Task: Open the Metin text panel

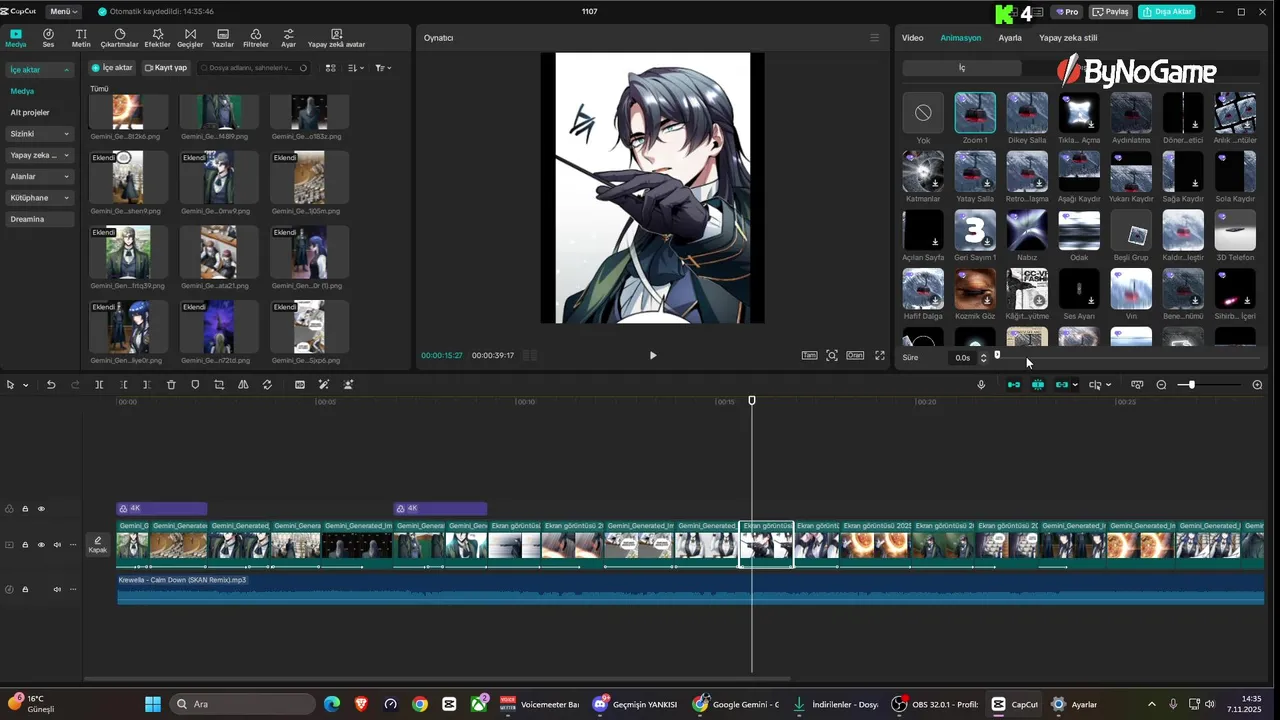Action: pyautogui.click(x=81, y=38)
